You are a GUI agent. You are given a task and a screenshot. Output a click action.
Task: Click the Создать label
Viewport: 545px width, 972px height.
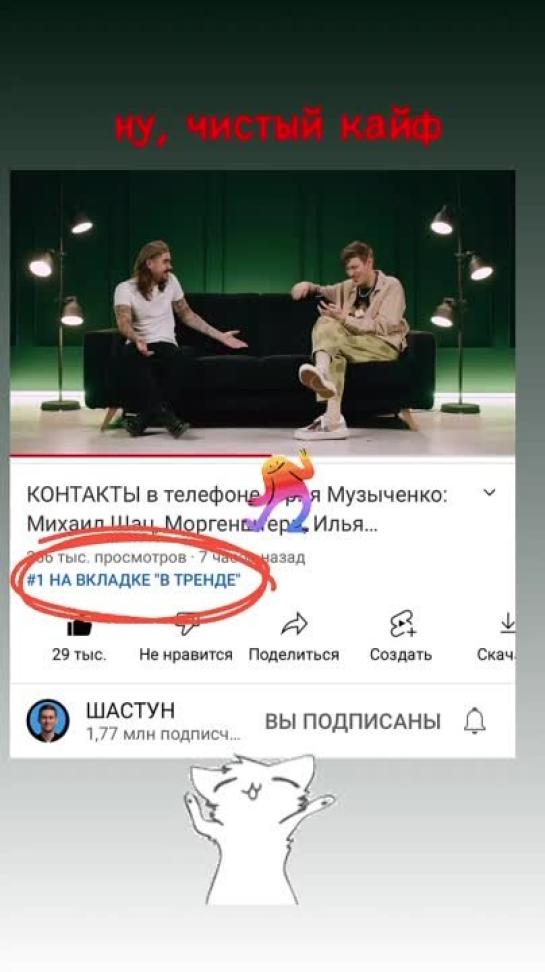(x=401, y=655)
